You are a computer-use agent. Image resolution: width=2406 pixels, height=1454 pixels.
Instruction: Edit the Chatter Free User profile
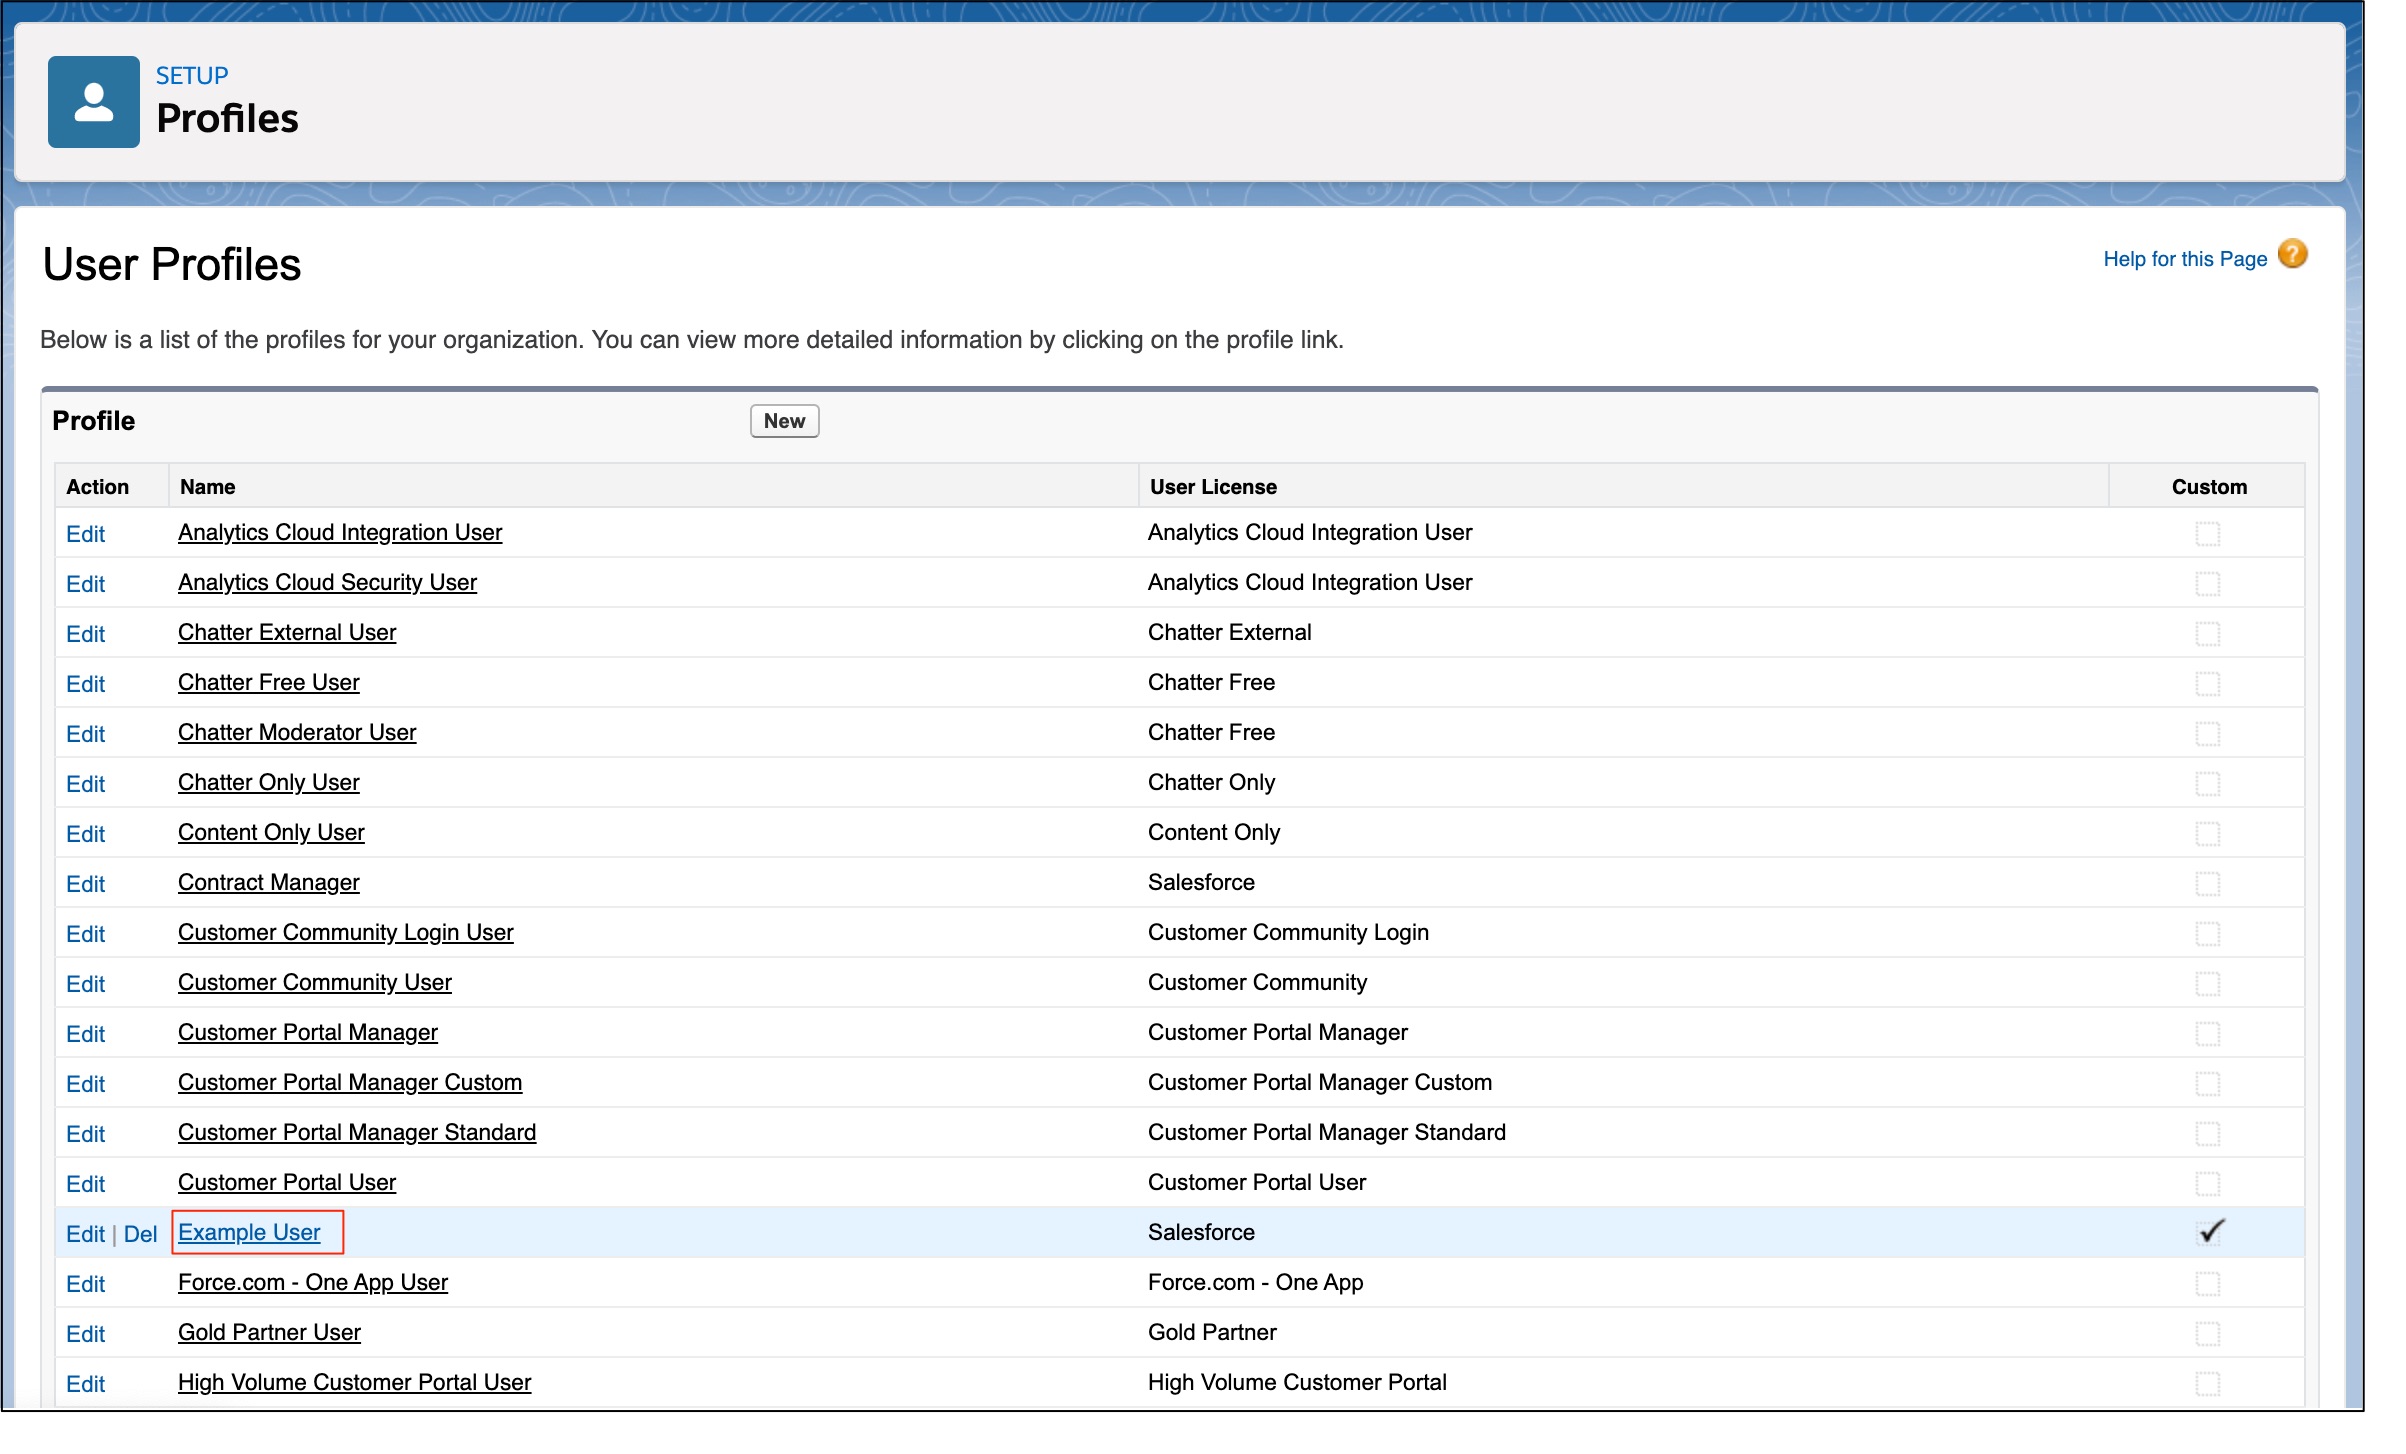(85, 684)
